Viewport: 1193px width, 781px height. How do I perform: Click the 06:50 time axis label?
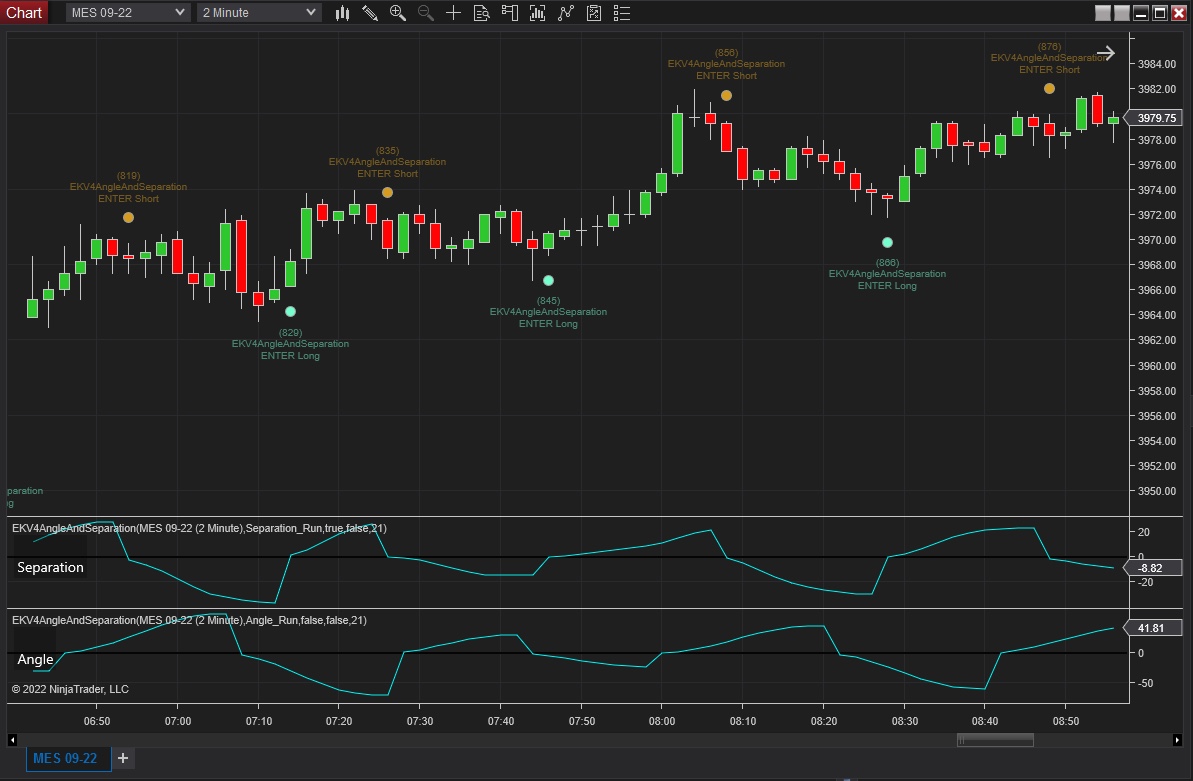pyautogui.click(x=97, y=721)
